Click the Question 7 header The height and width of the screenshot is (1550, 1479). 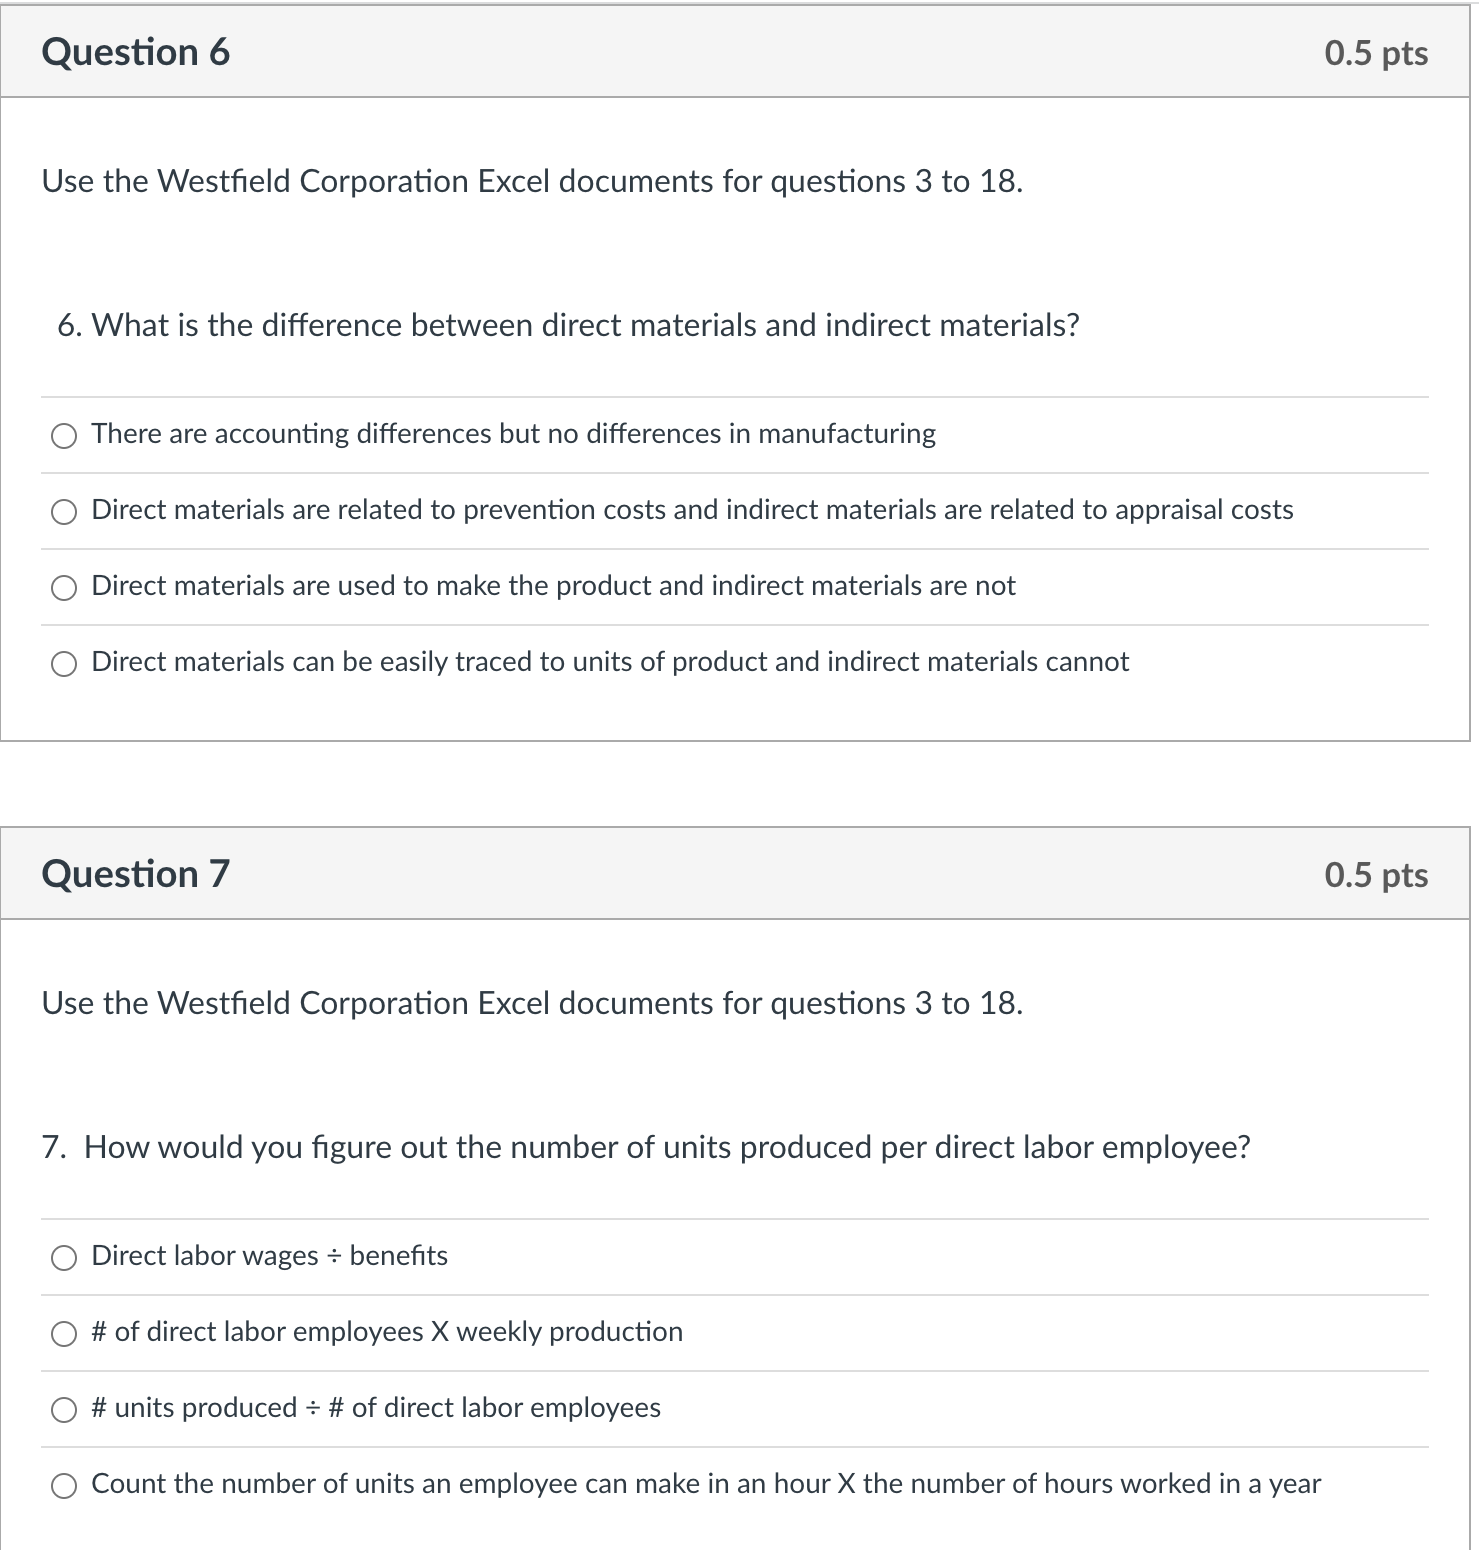click(x=135, y=873)
